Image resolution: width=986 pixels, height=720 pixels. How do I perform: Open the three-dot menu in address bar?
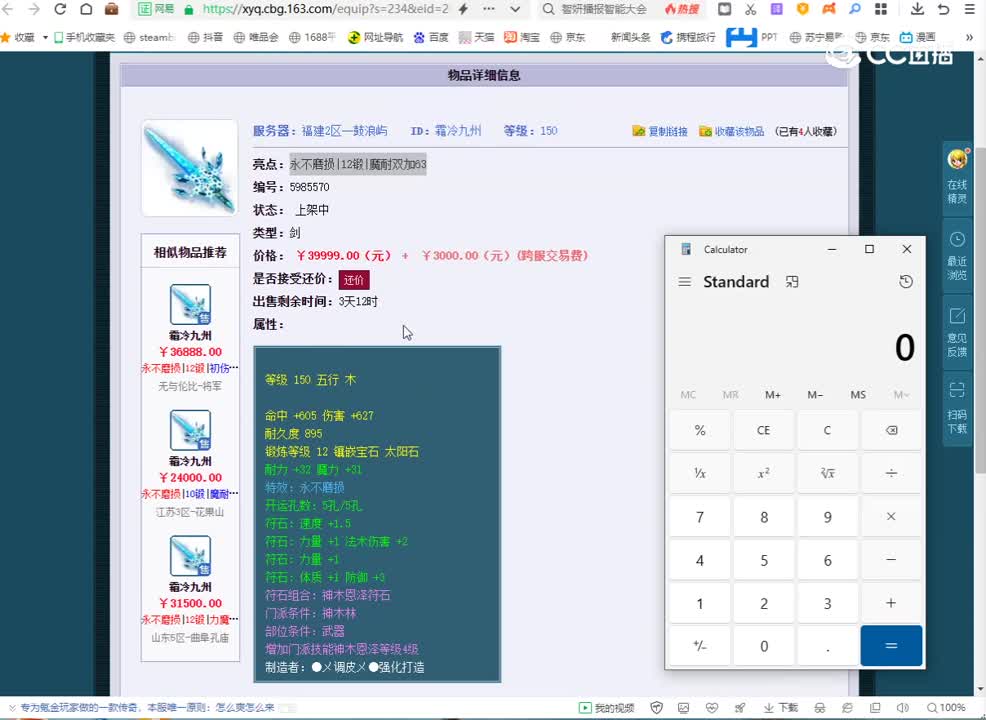point(489,9)
